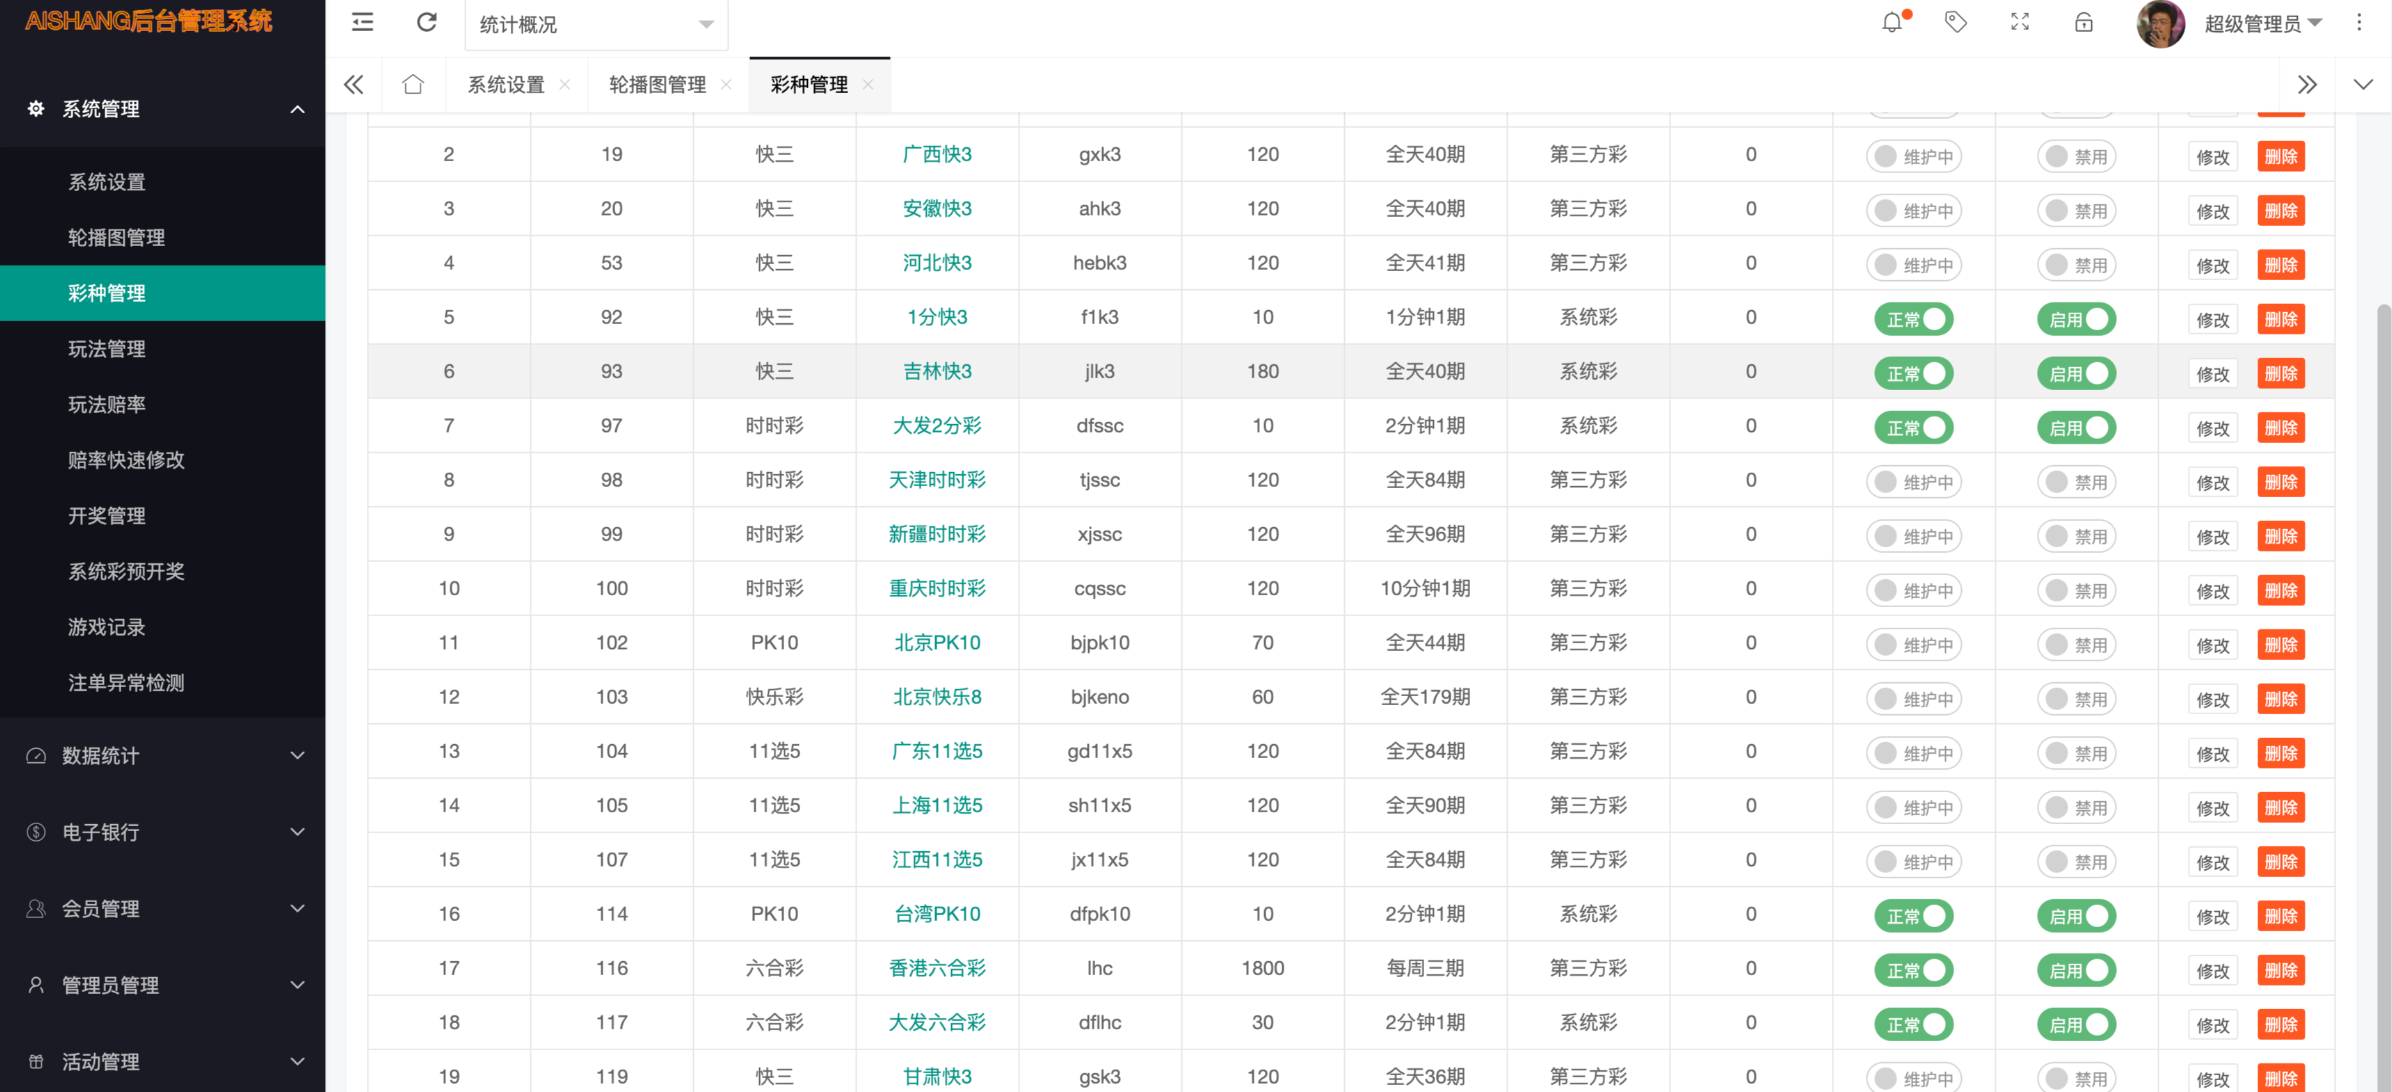The height and width of the screenshot is (1092, 2392).
Task: Open the notification bell icon
Action: point(1892,22)
